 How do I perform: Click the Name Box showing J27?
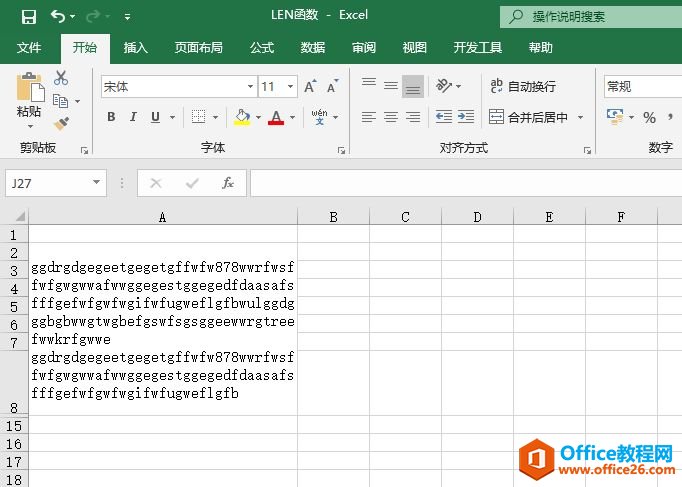click(x=56, y=183)
